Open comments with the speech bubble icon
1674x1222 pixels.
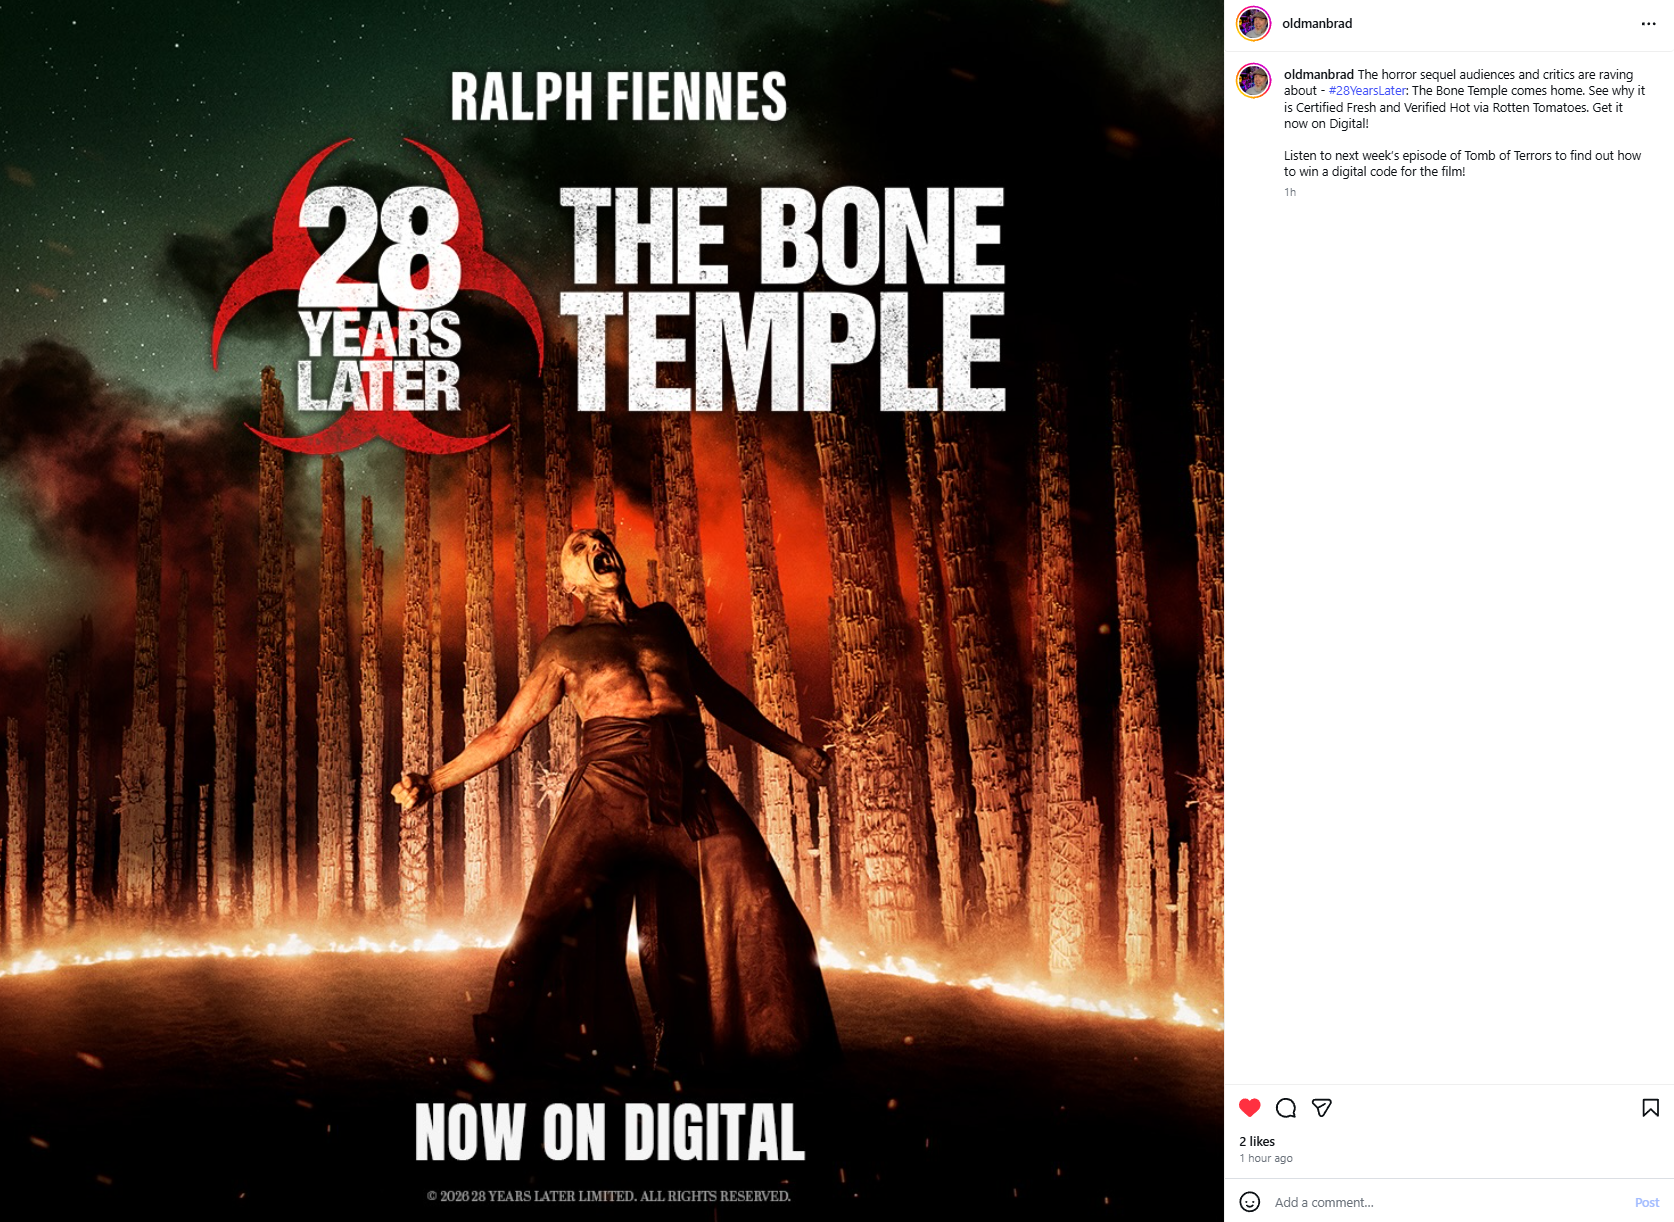pos(1286,1107)
